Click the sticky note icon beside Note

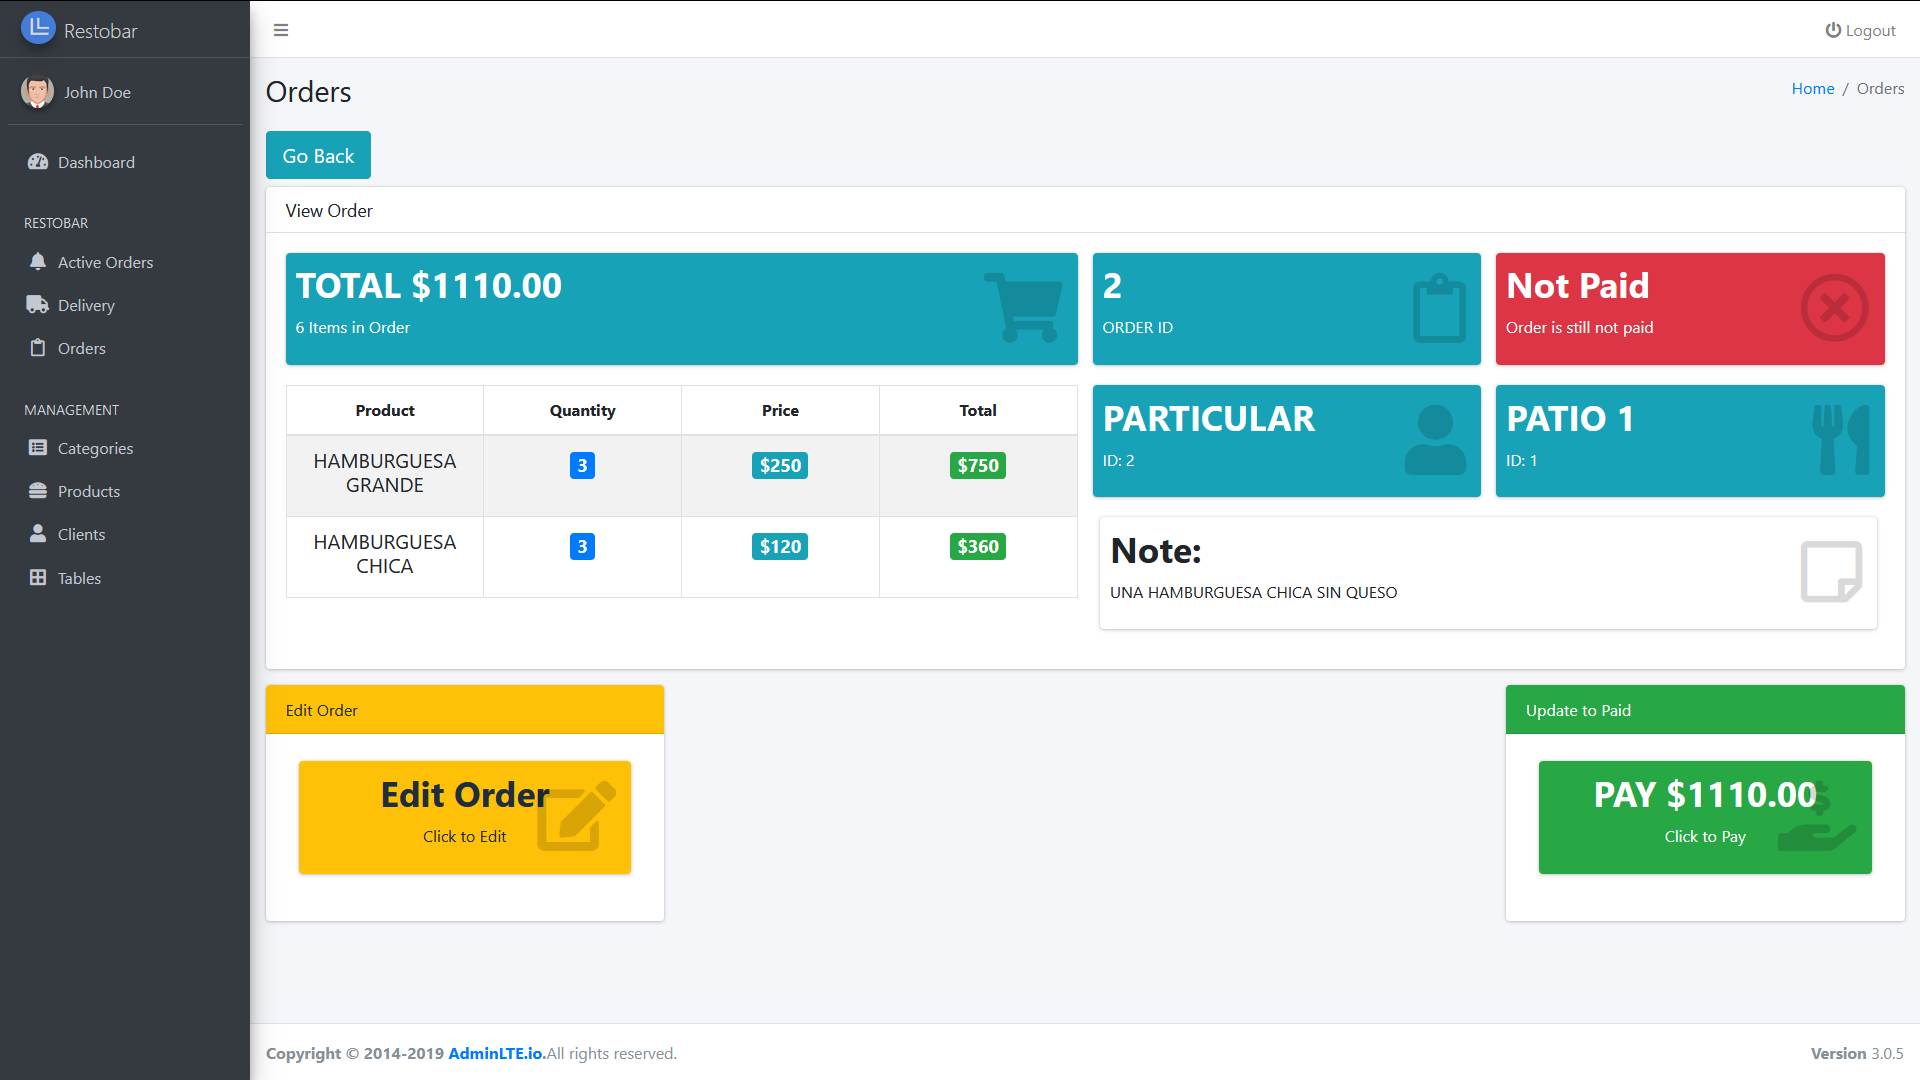point(1830,572)
